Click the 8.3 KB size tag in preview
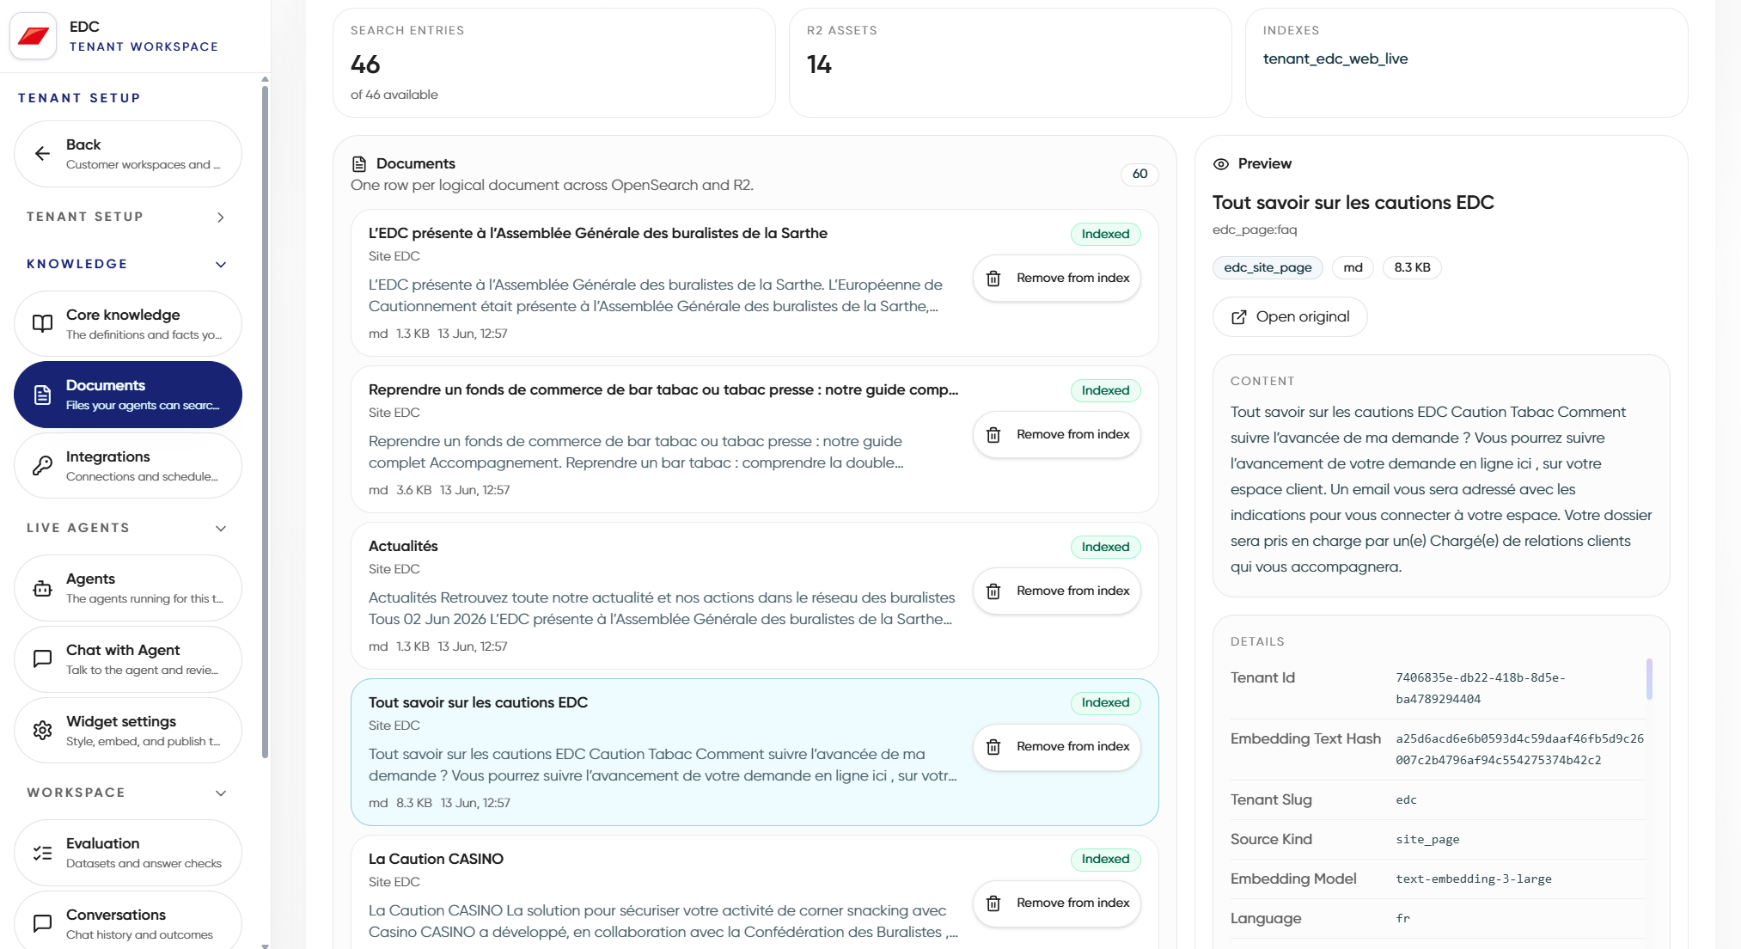The width and height of the screenshot is (1741, 949). tap(1412, 268)
